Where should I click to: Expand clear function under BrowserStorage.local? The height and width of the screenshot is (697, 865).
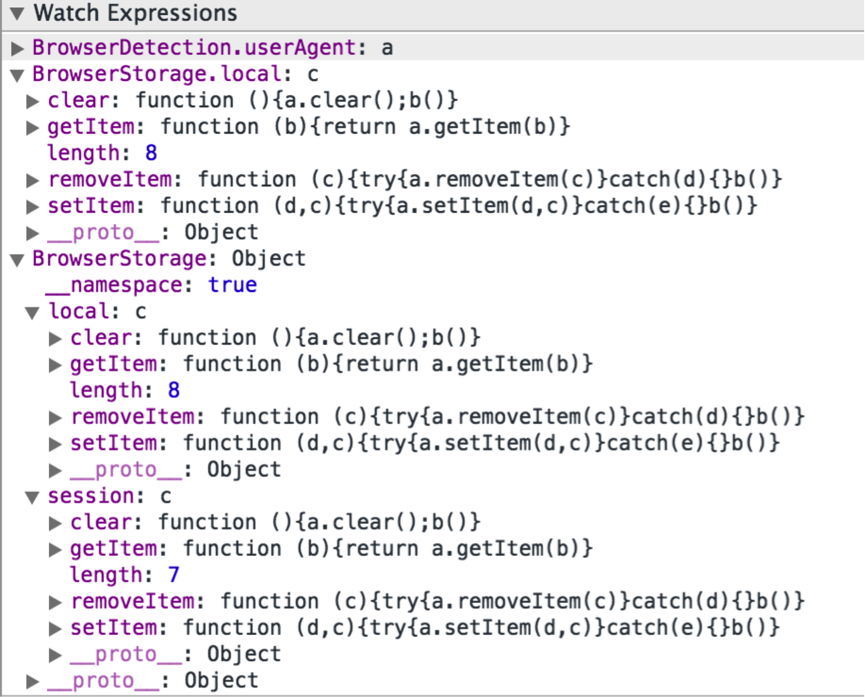pyautogui.click(x=33, y=102)
